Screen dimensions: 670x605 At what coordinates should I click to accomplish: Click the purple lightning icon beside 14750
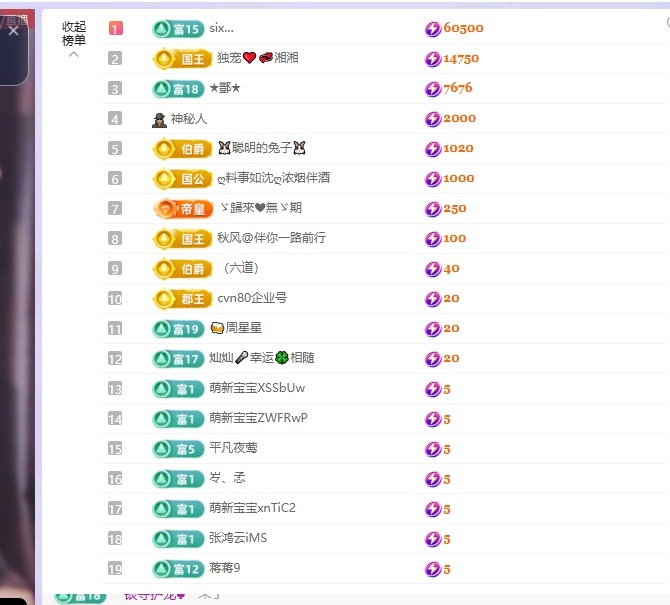tap(432, 59)
